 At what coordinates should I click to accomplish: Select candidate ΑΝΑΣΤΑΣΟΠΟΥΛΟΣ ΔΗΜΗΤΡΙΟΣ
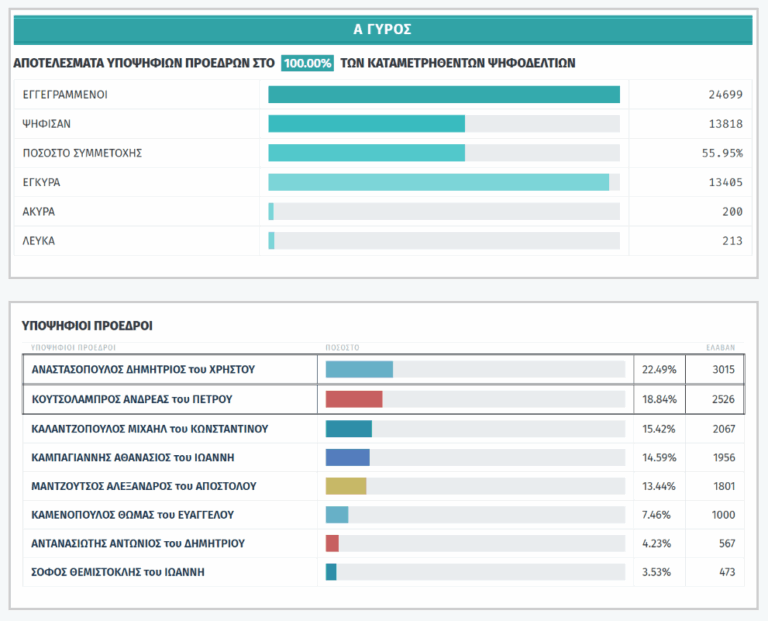pyautogui.click(x=143, y=369)
